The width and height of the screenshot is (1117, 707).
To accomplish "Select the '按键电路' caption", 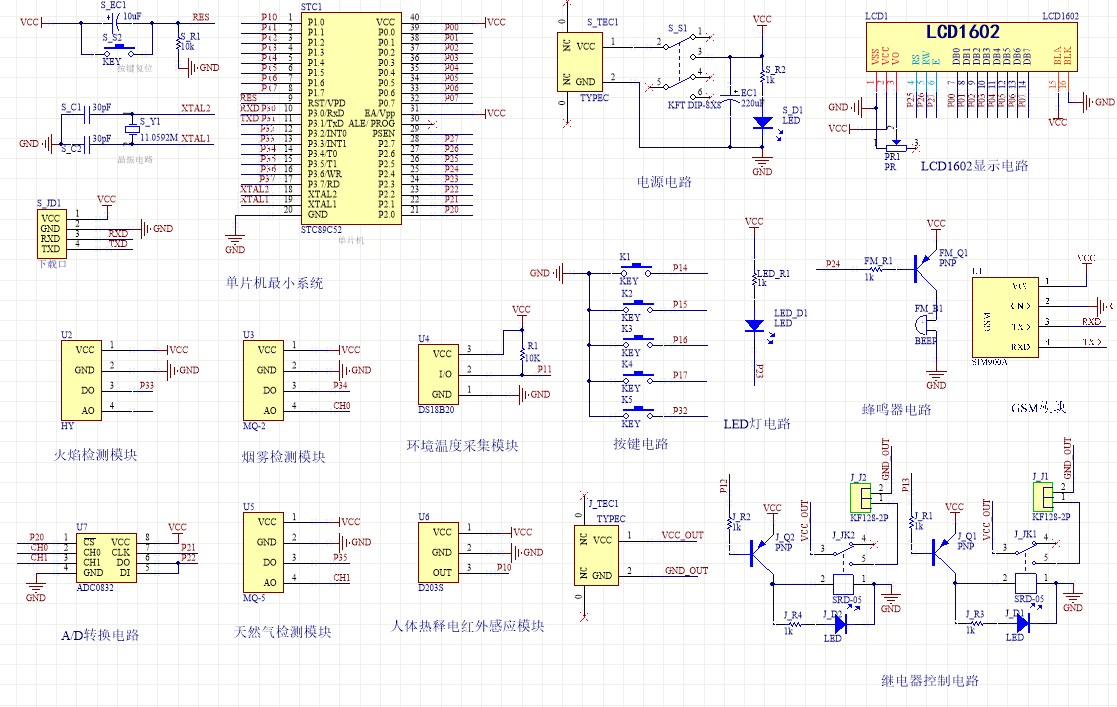I will 640,444.
